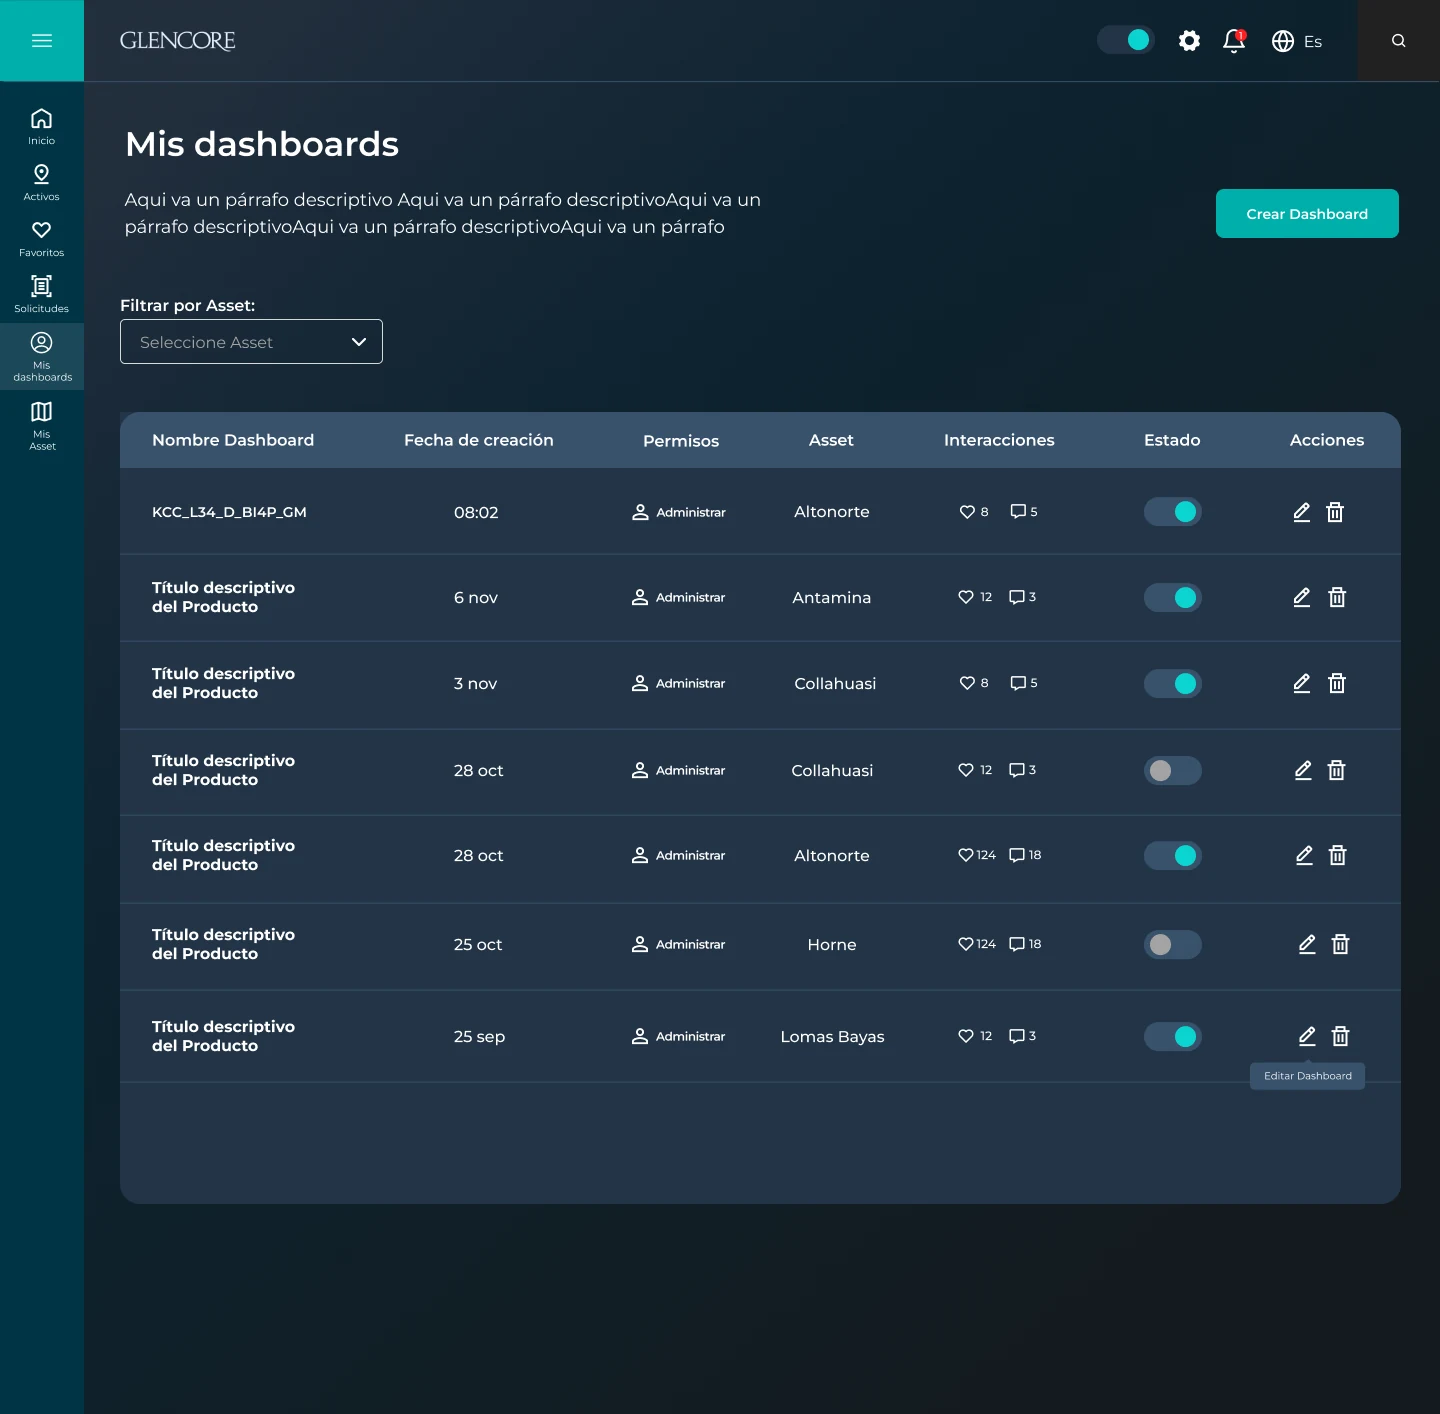Delete the 3 nov Collahuasi dashboard

1337,683
